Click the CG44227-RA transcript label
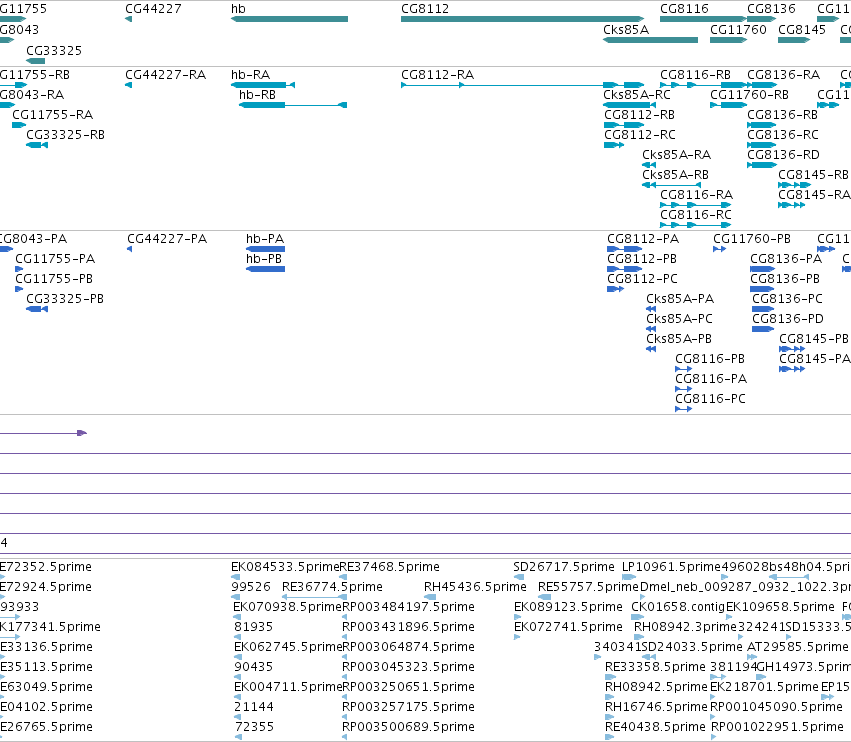This screenshot has height=742, width=851. 166,74
